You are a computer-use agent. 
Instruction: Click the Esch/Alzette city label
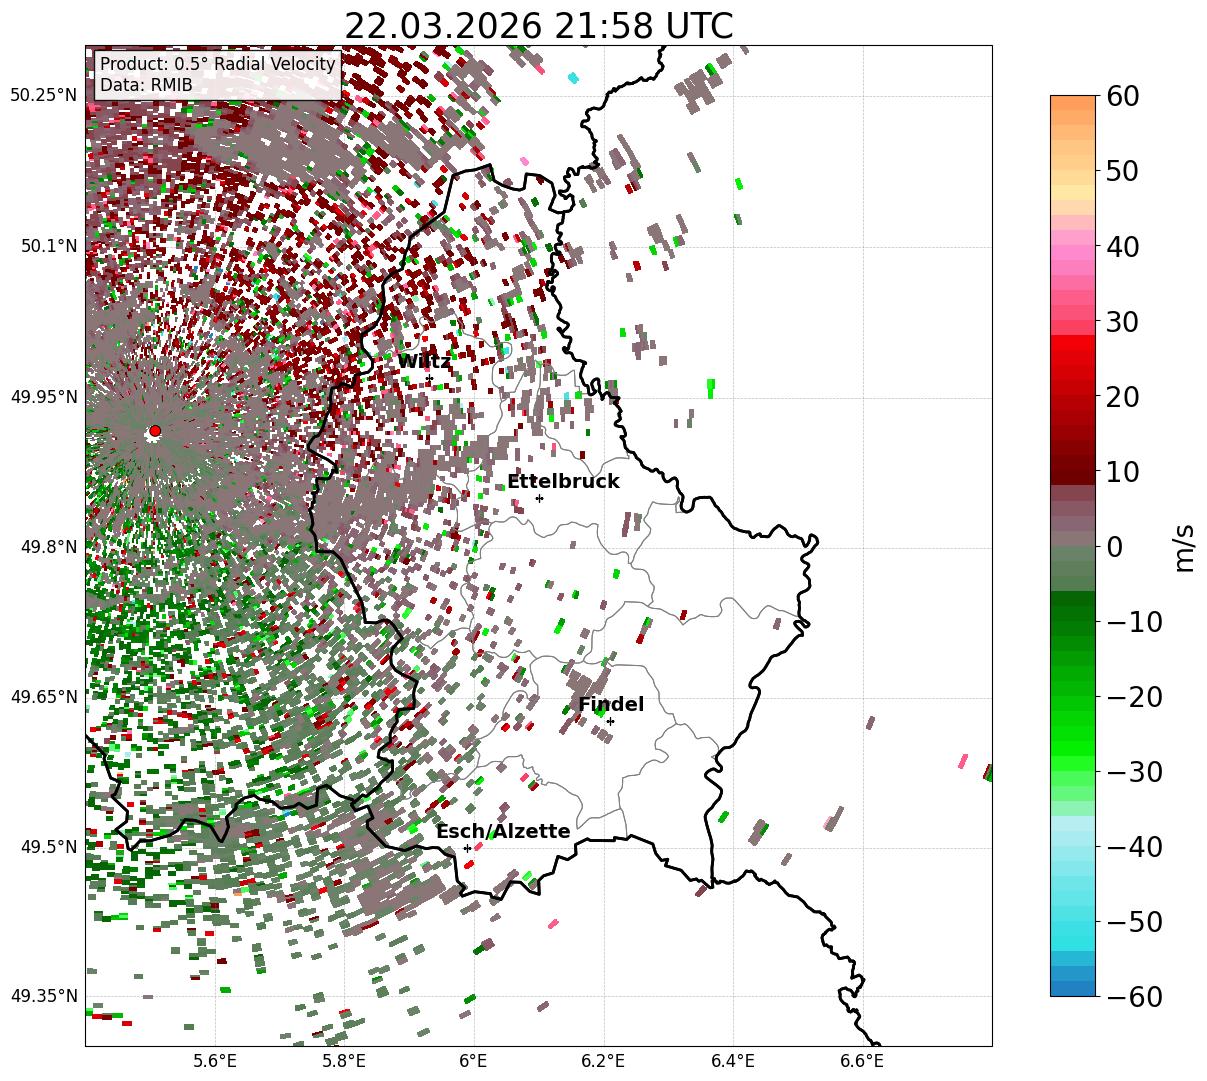click(503, 832)
